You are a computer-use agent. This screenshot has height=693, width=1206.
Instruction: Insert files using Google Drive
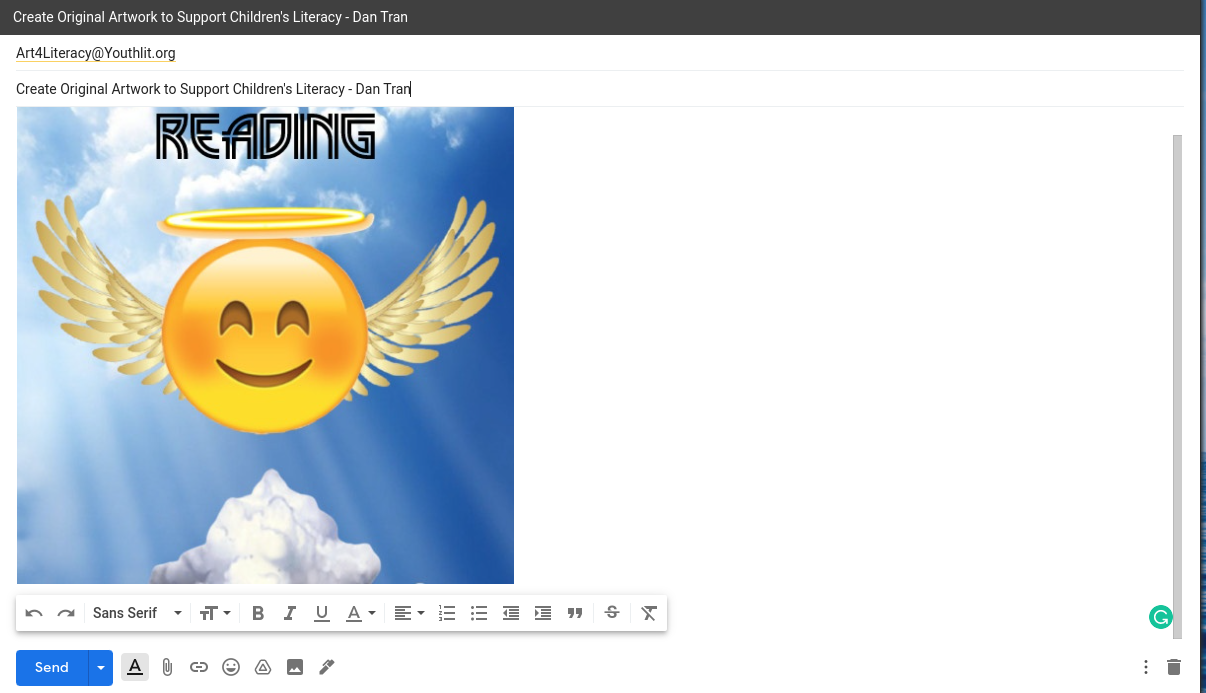coord(263,667)
